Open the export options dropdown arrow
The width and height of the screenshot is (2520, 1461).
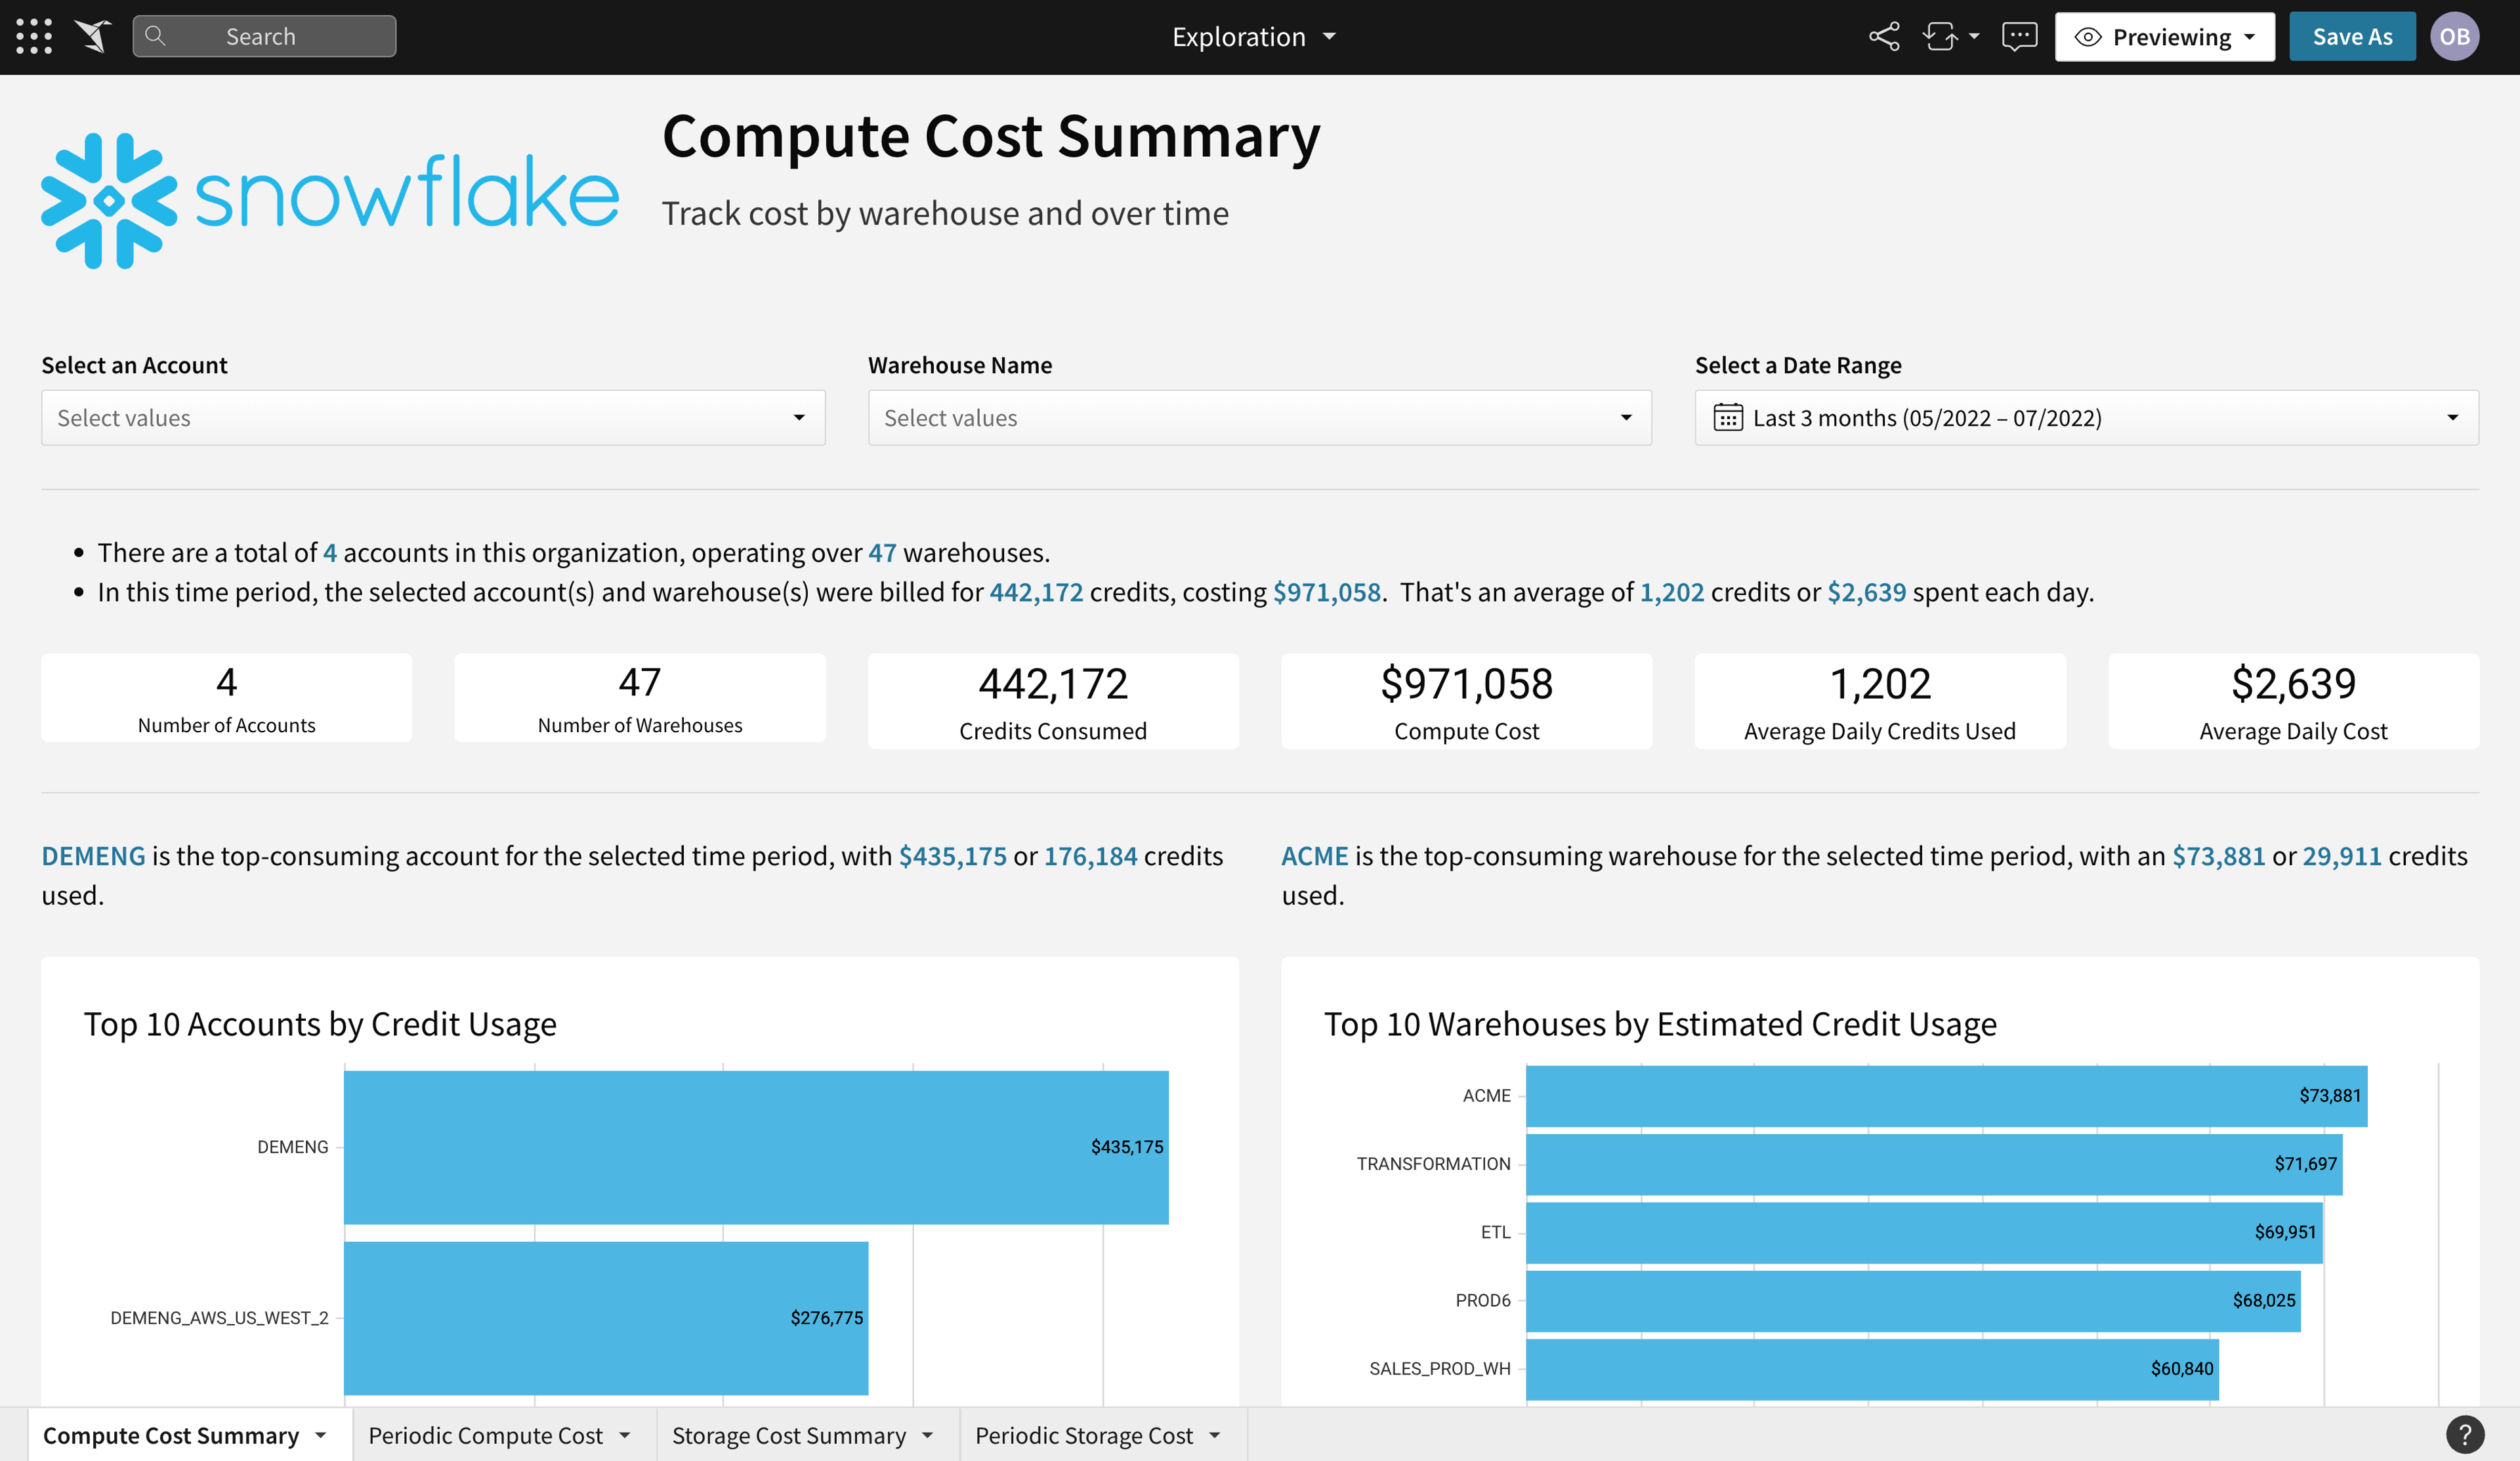click(1974, 37)
